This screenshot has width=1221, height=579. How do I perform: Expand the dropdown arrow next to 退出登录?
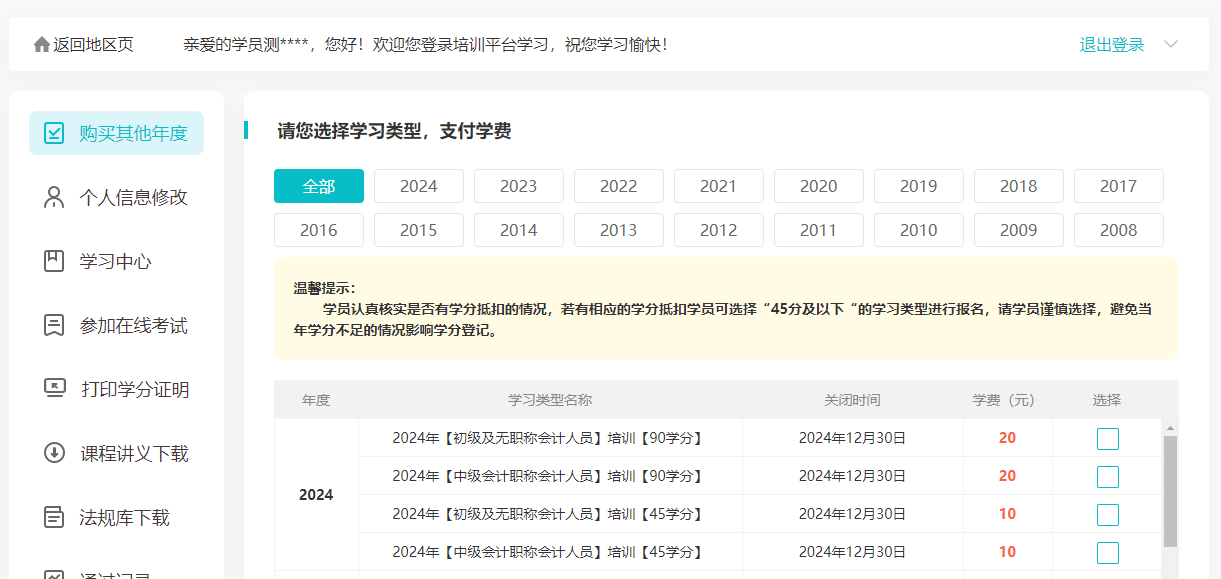click(1171, 45)
